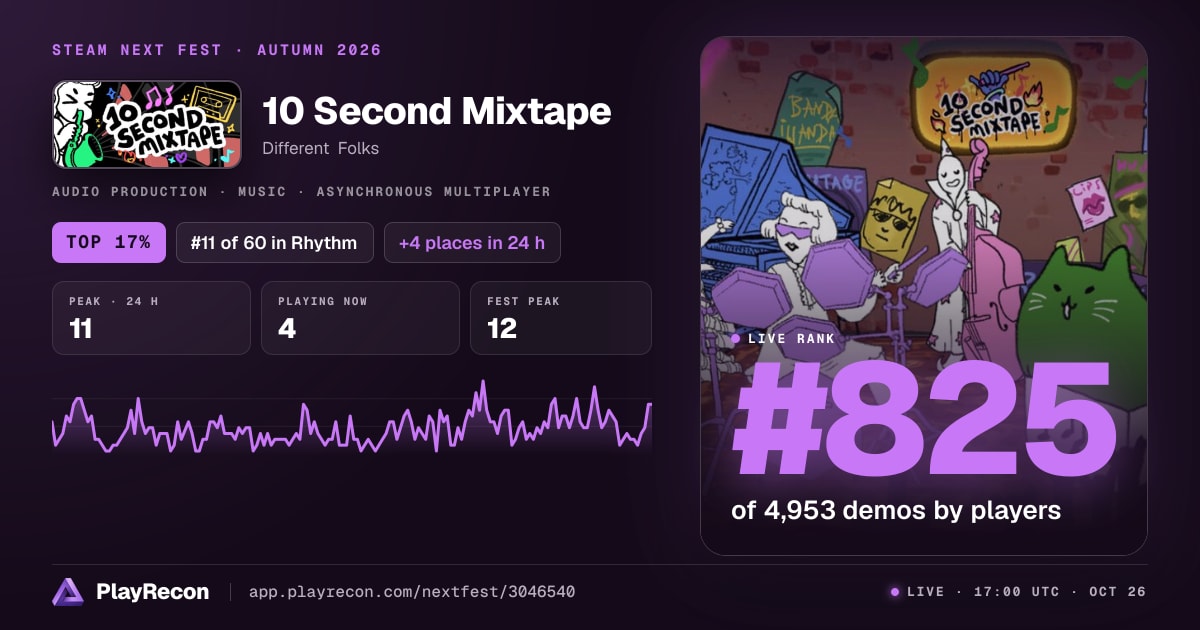The height and width of the screenshot is (630, 1200).
Task: Click the 17:00 UTC timestamp
Action: click(x=1015, y=592)
